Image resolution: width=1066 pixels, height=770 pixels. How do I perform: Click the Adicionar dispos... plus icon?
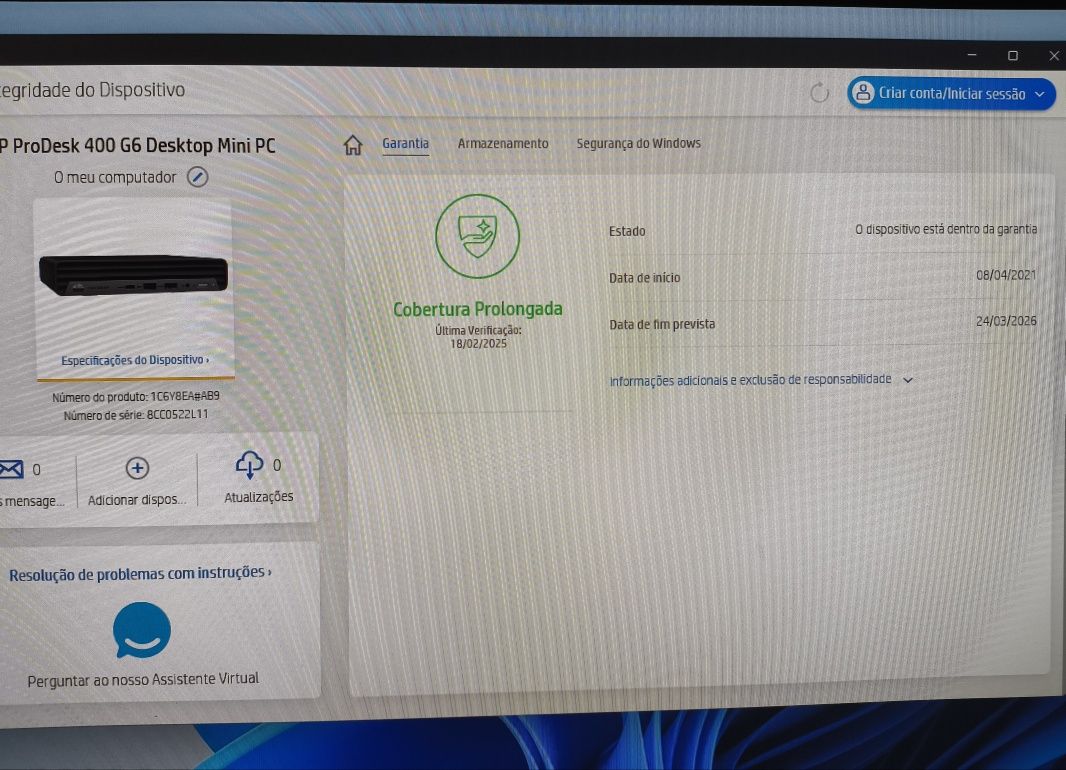point(137,468)
